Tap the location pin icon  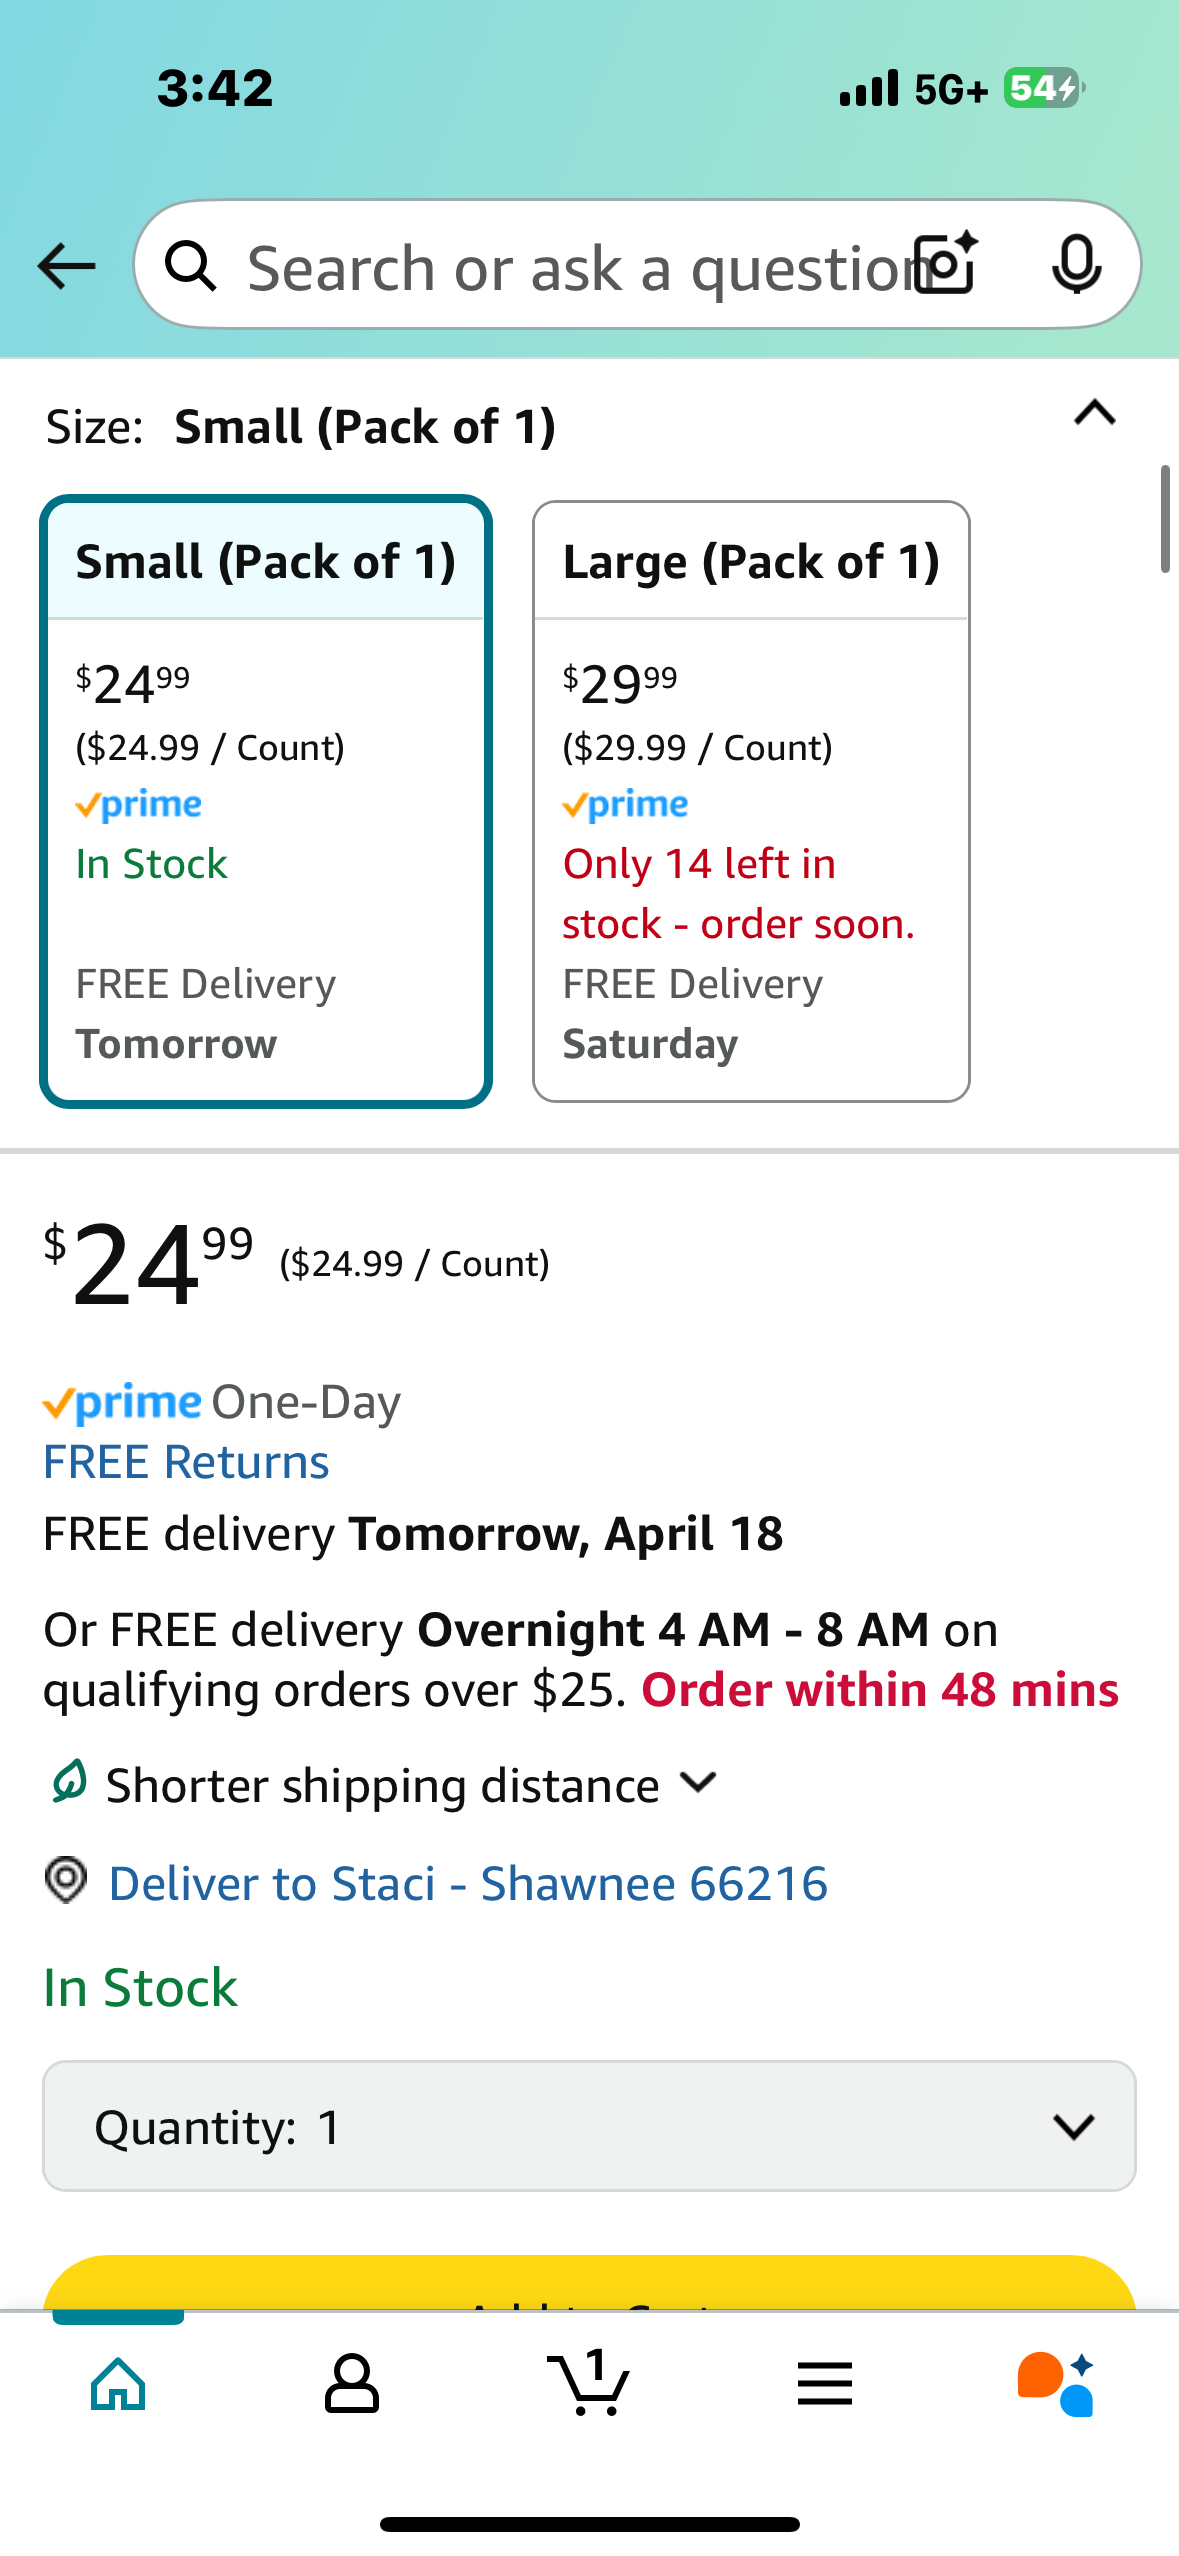66,1881
